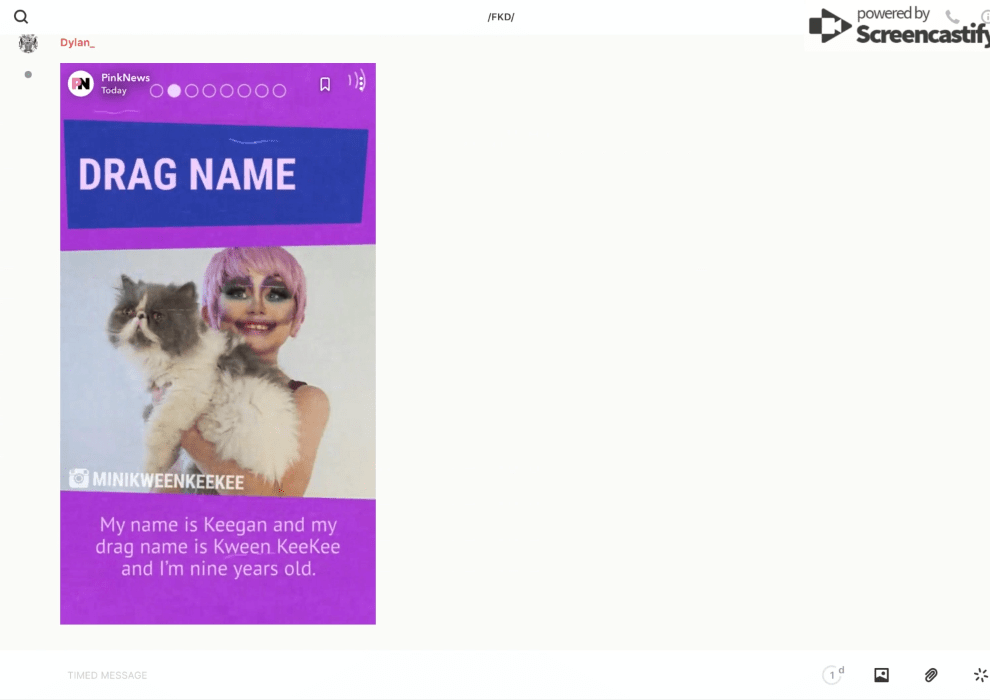Click the Dylan_ username link

77,43
